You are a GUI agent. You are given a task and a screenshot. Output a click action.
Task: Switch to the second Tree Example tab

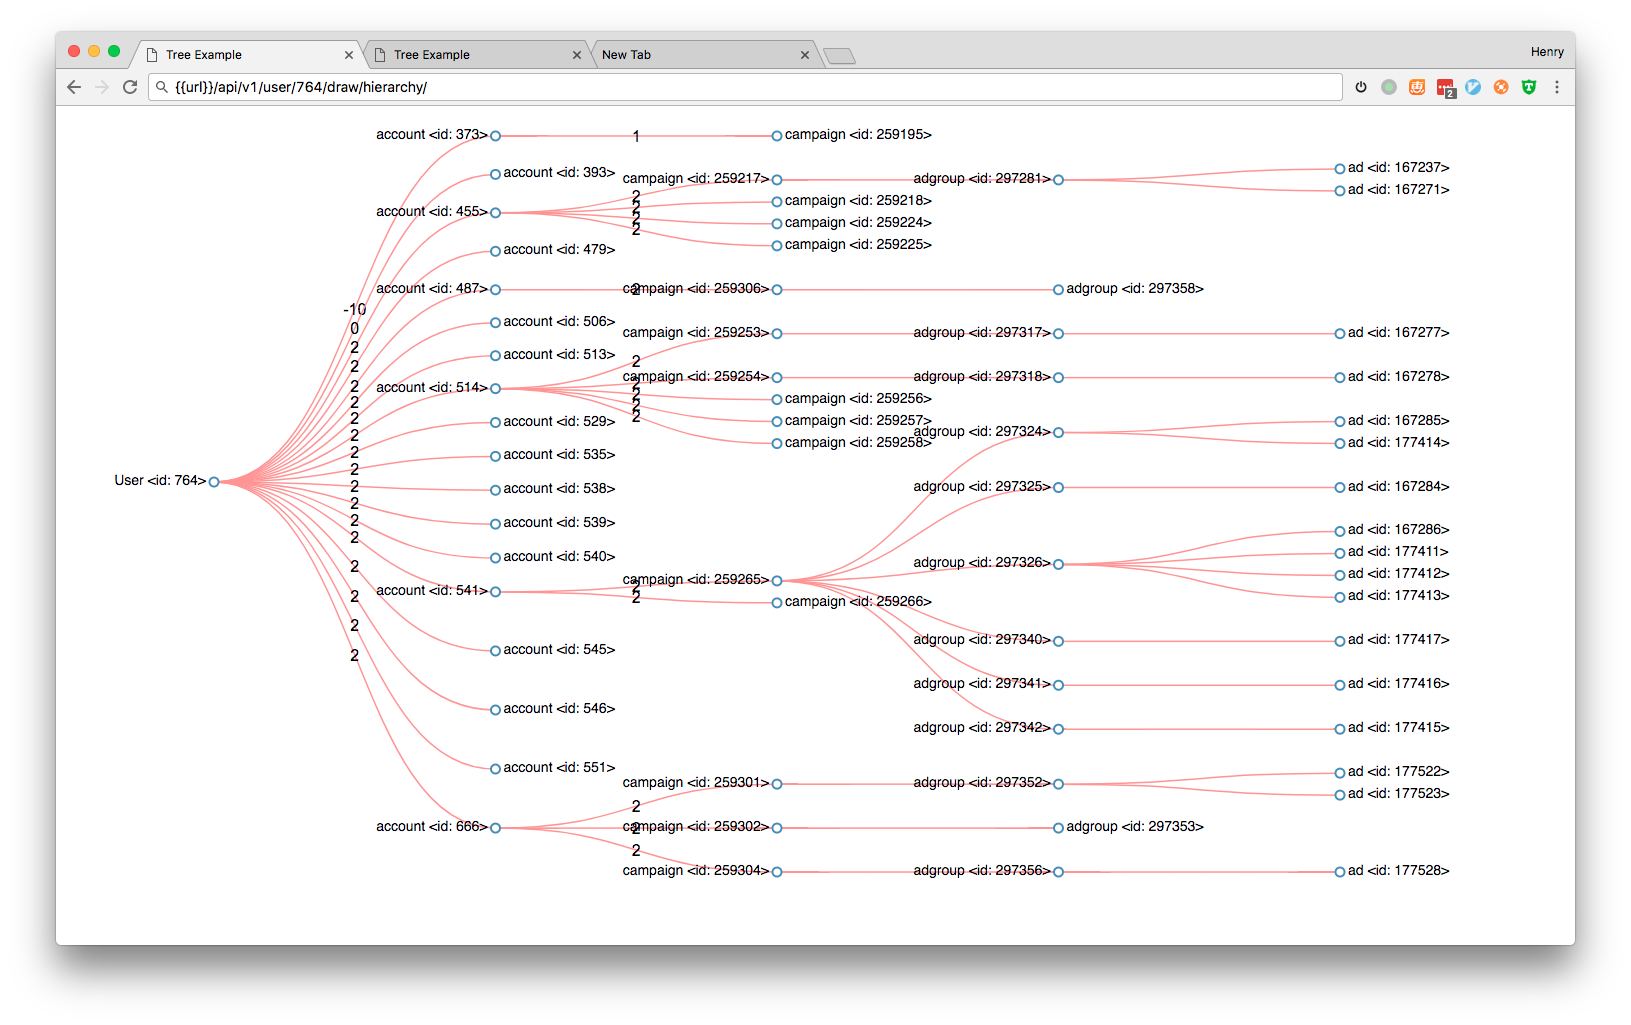pyautogui.click(x=470, y=55)
